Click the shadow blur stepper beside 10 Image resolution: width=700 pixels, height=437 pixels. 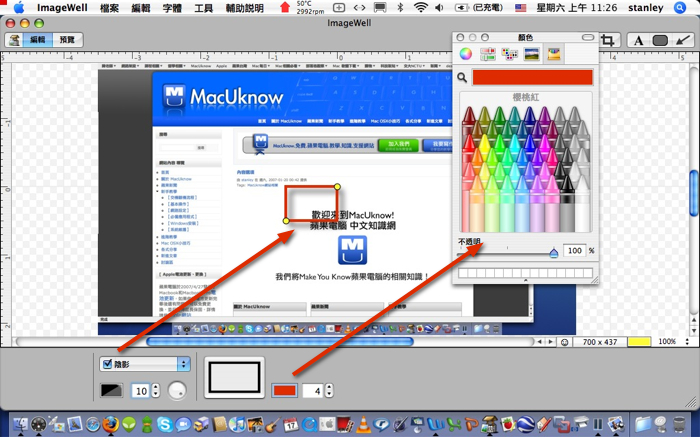[x=155, y=391]
